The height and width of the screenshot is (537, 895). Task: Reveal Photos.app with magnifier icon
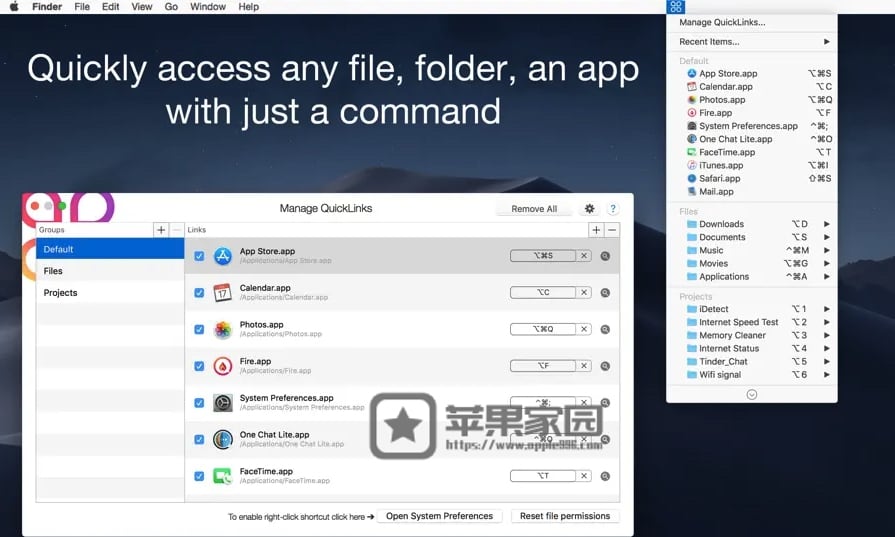pyautogui.click(x=605, y=329)
